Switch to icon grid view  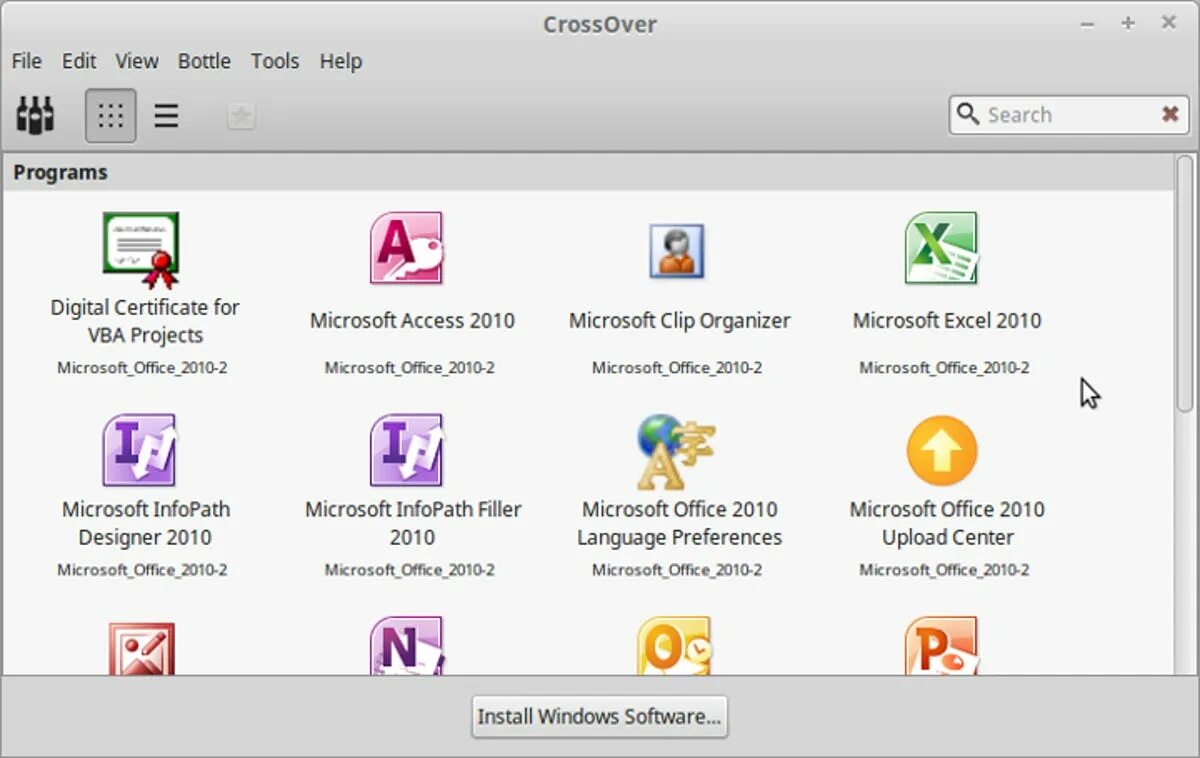pos(110,116)
